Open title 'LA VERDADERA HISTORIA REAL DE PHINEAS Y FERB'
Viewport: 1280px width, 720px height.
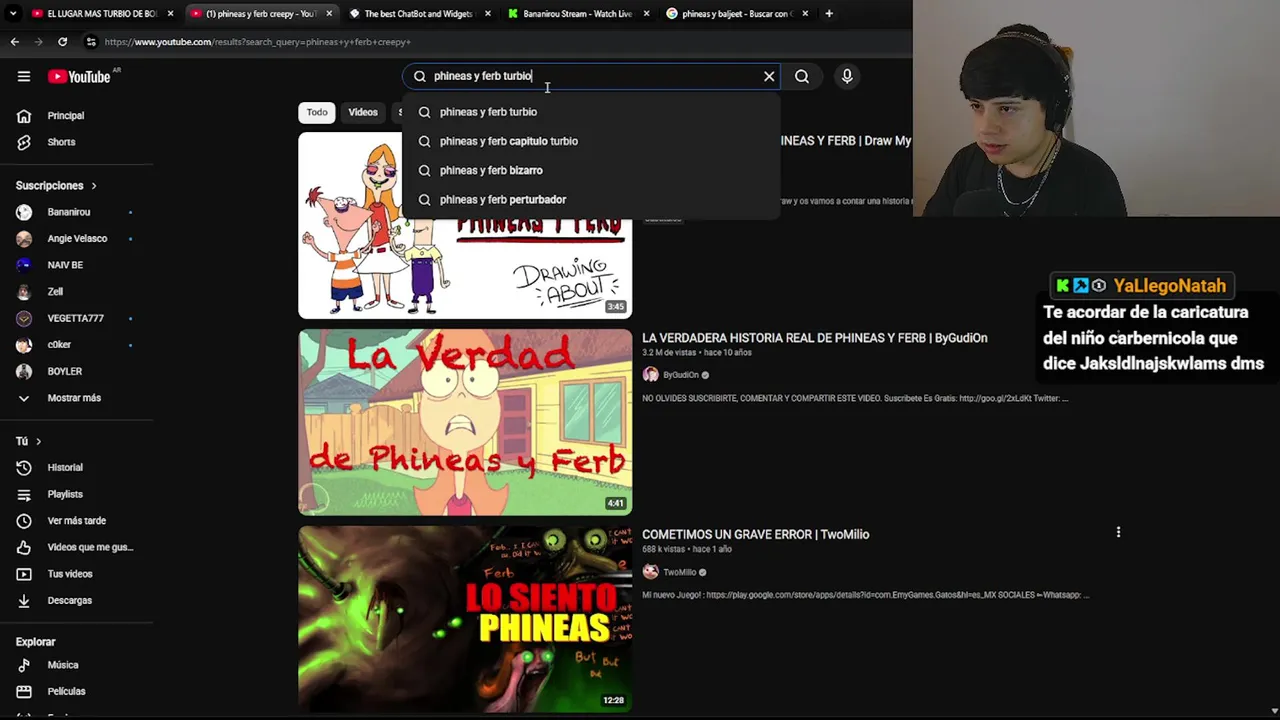(815, 338)
